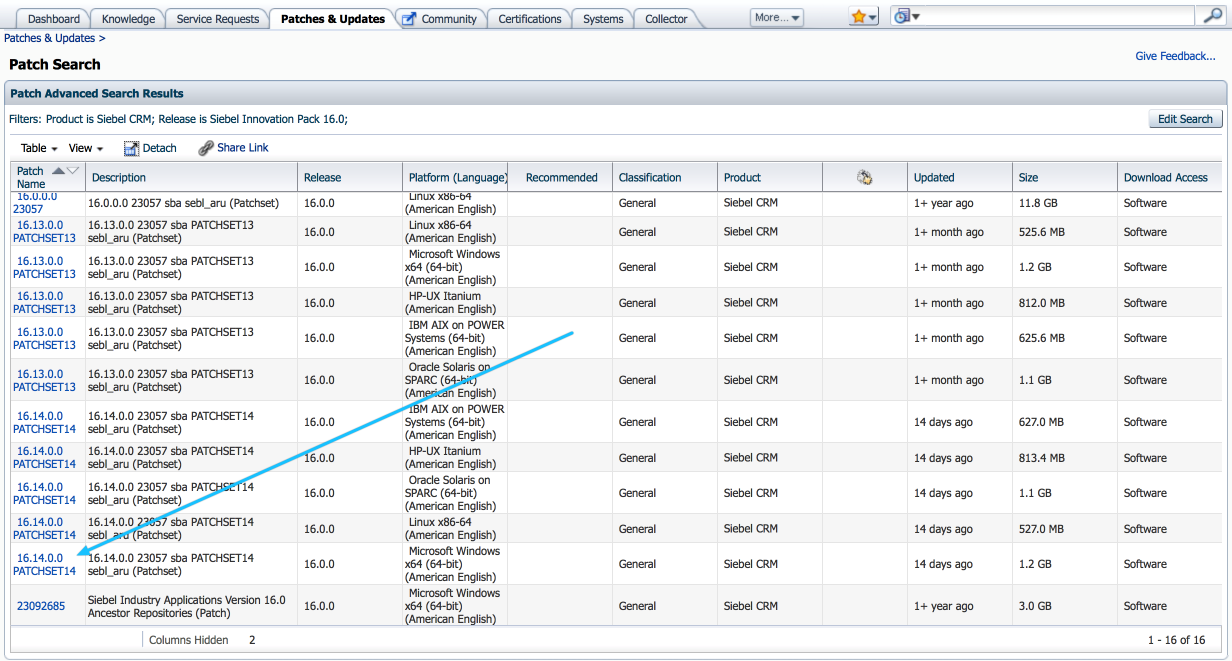The image size is (1232, 661).
Task: Open the Knowledge tab
Action: [127, 18]
